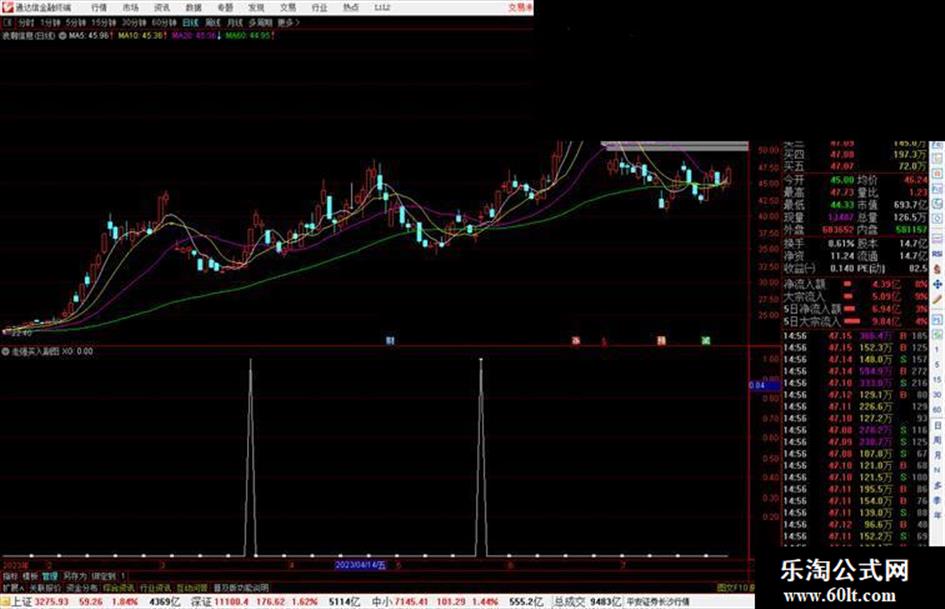Select the 周线 weekly period tab

pos(213,22)
